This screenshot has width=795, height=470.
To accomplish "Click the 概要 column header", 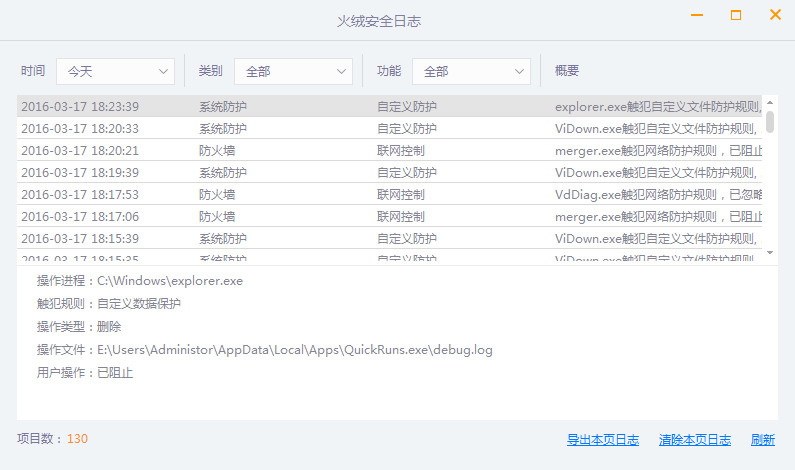I will [567, 71].
